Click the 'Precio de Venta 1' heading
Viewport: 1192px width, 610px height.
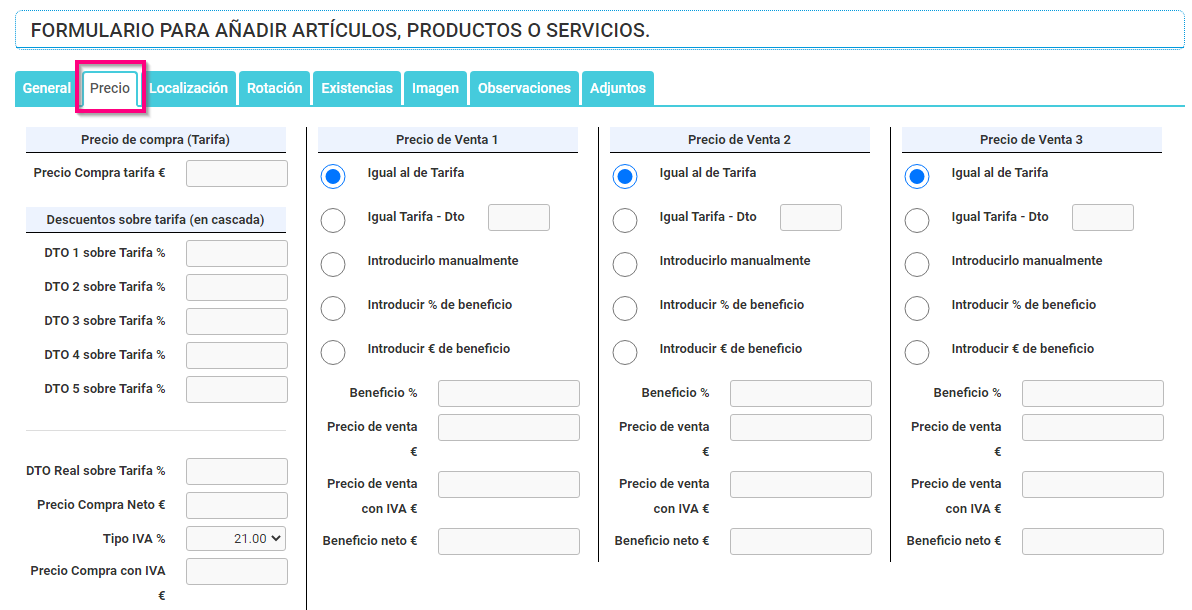pos(448,140)
